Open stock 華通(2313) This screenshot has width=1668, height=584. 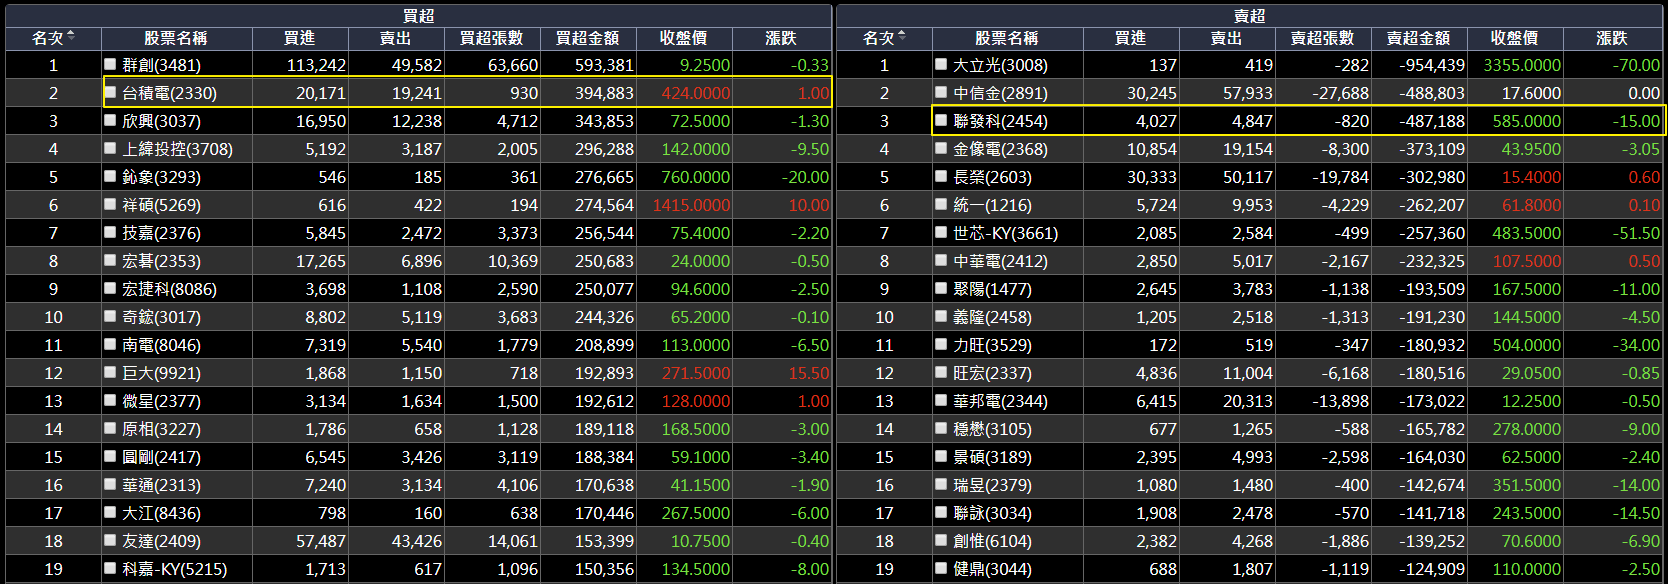point(161,485)
